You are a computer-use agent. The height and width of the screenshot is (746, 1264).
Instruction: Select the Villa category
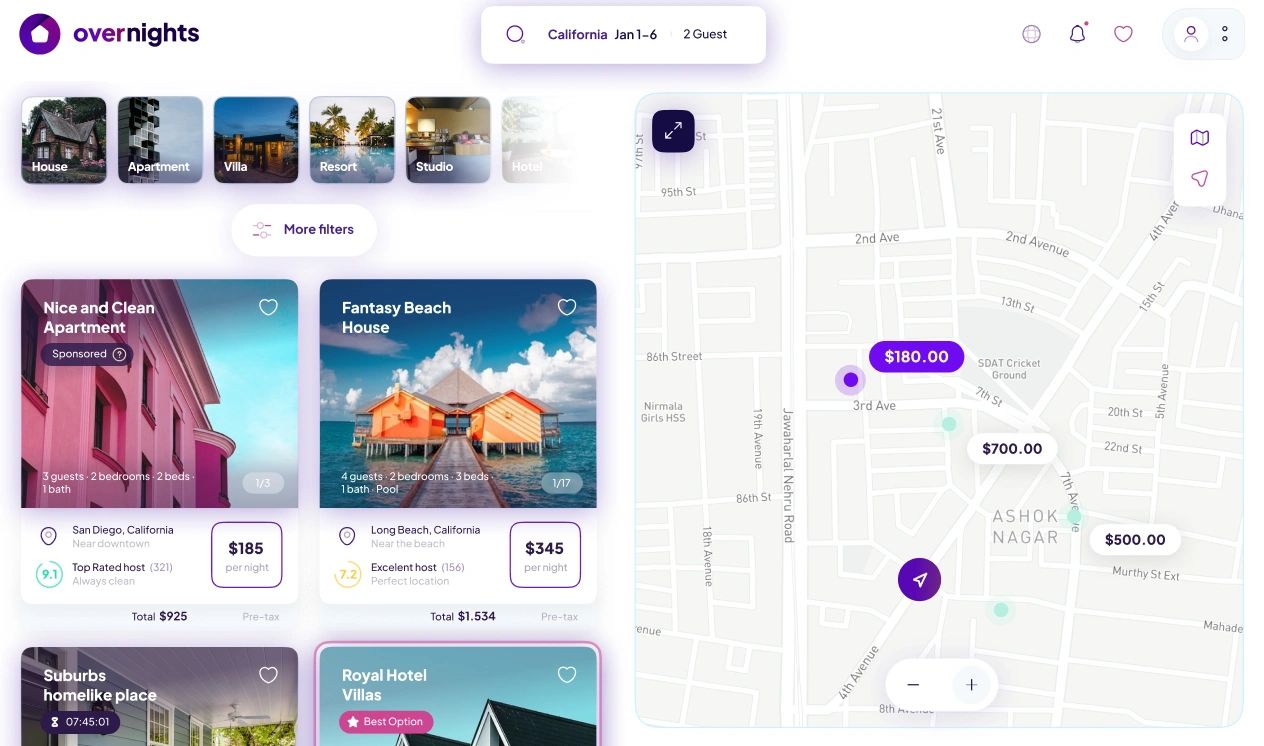[x=256, y=140]
